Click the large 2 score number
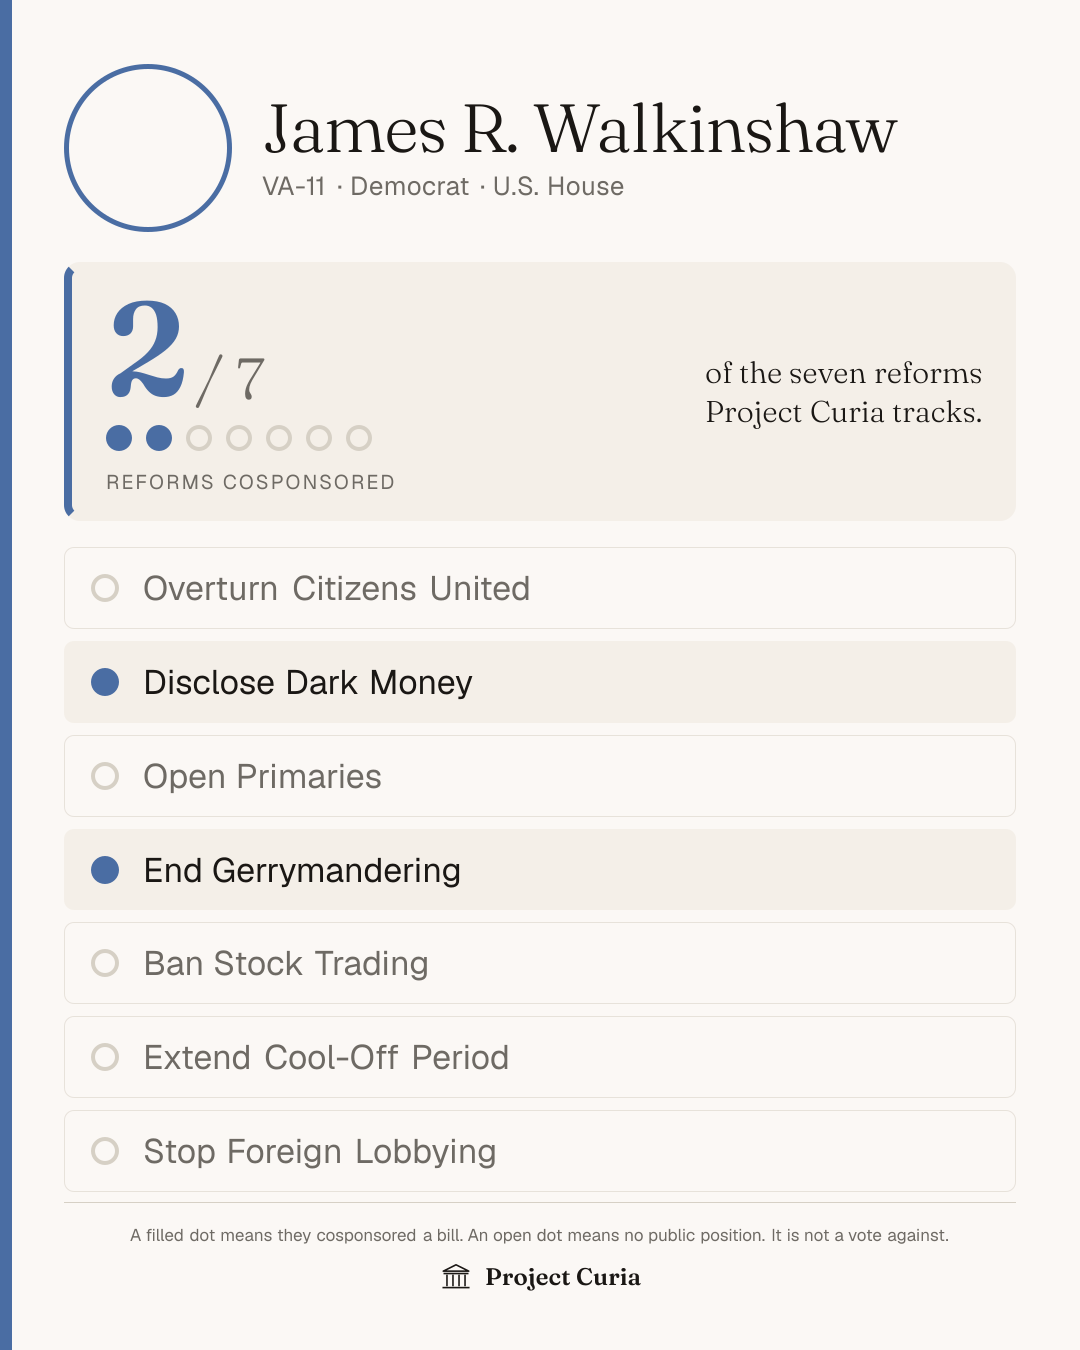Viewport: 1080px width, 1350px height. tap(147, 350)
